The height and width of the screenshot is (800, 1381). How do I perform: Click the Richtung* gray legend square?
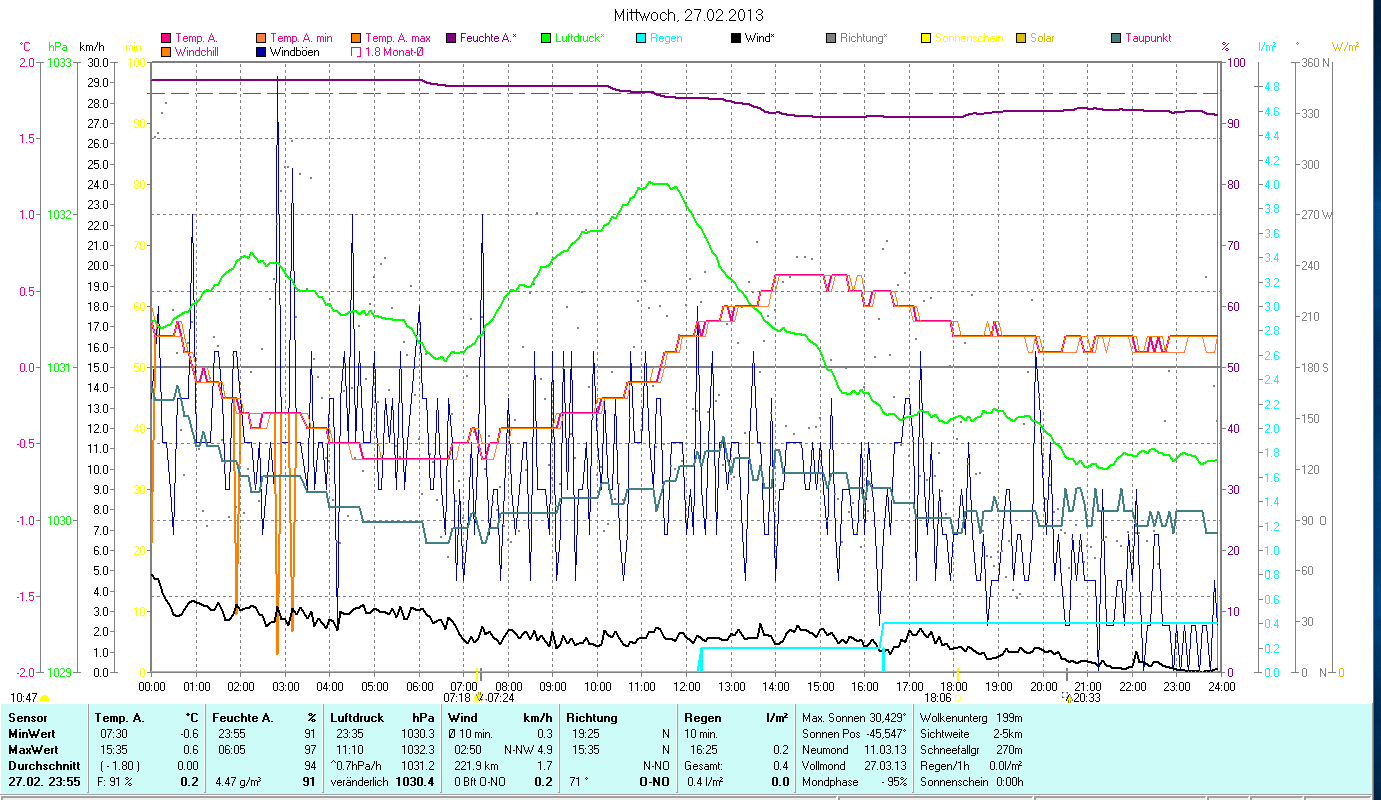(x=830, y=38)
